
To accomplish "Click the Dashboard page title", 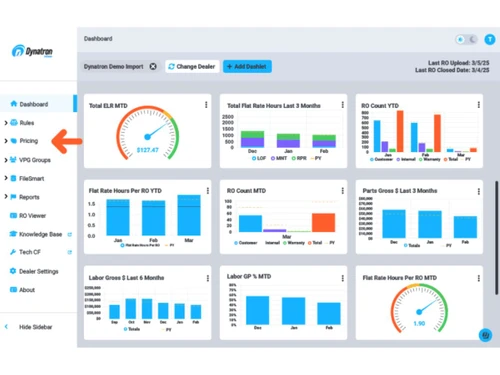I will [98, 39].
